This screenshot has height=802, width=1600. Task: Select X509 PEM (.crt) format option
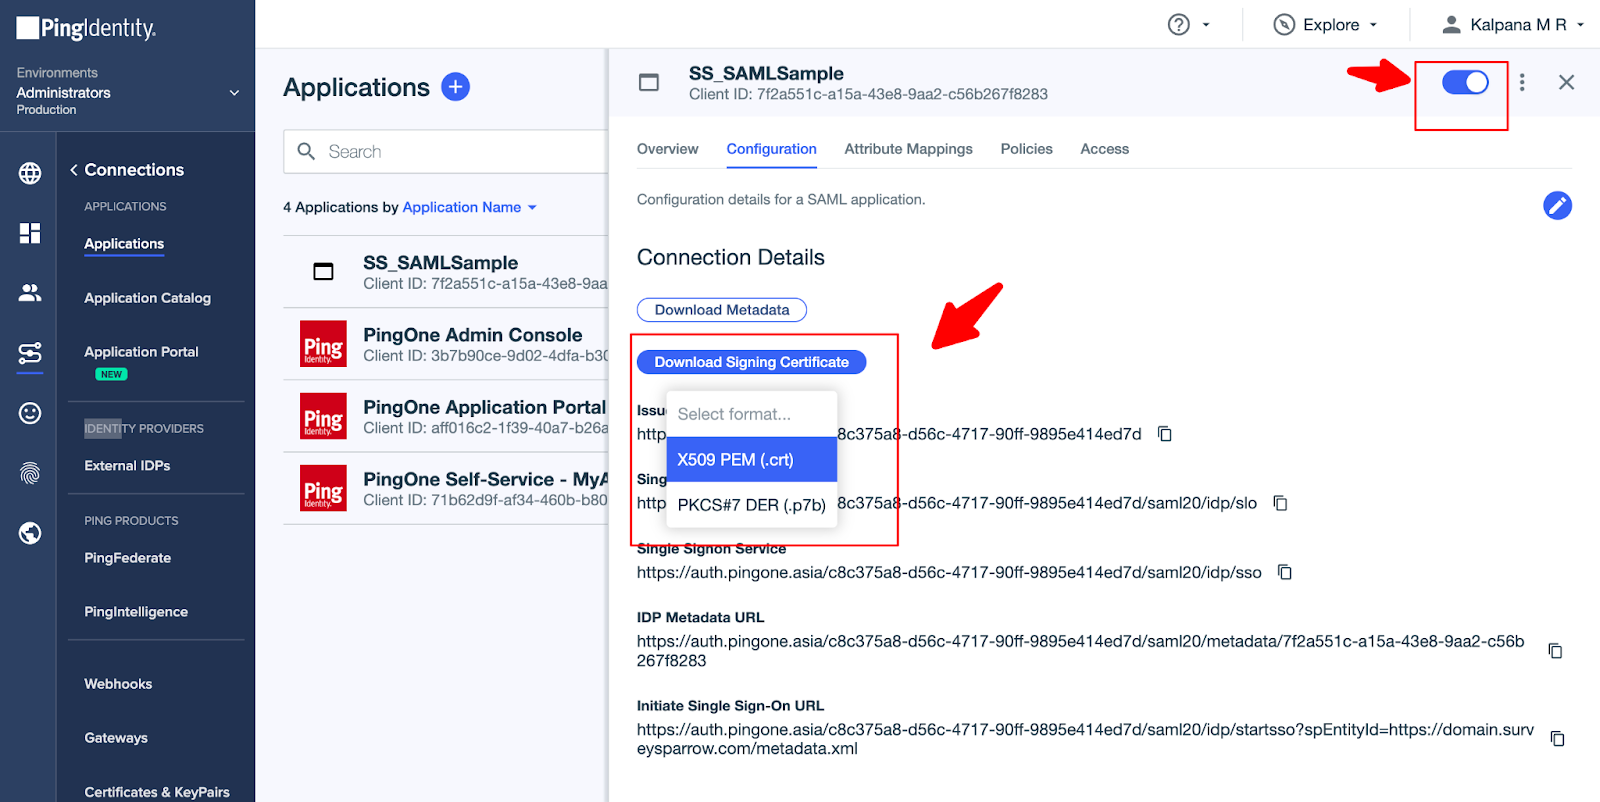pos(751,460)
